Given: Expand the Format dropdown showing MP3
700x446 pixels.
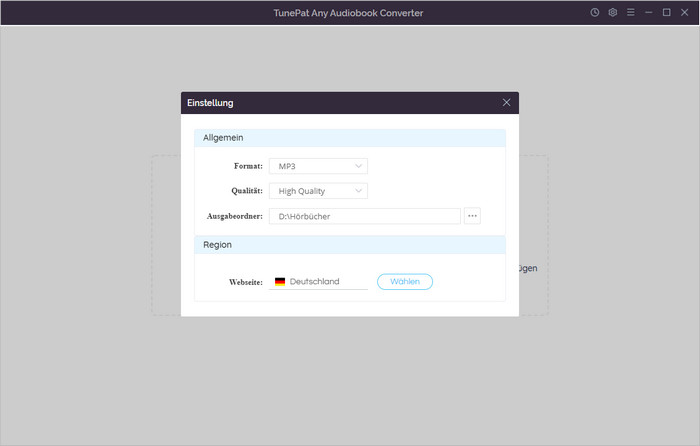Looking at the screenshot, I should click(318, 166).
